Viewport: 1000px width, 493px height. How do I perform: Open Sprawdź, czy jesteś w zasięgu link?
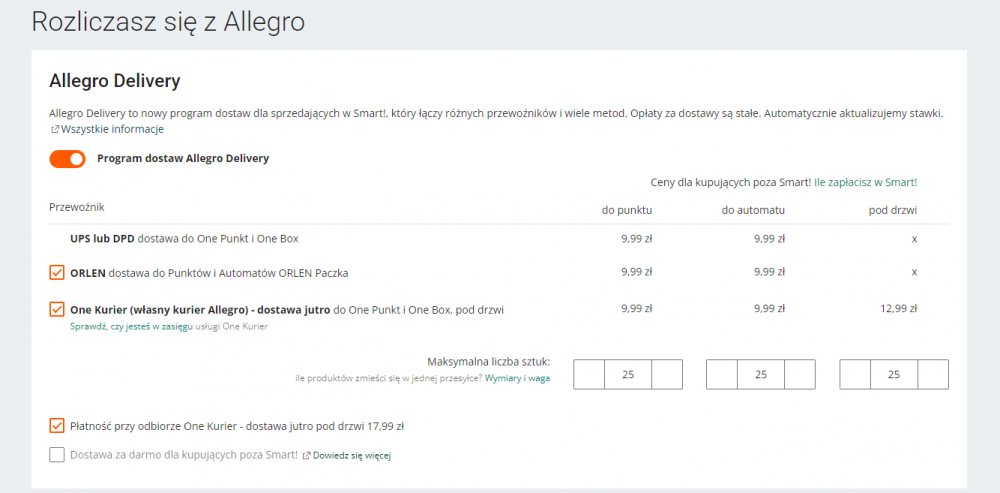coord(131,327)
